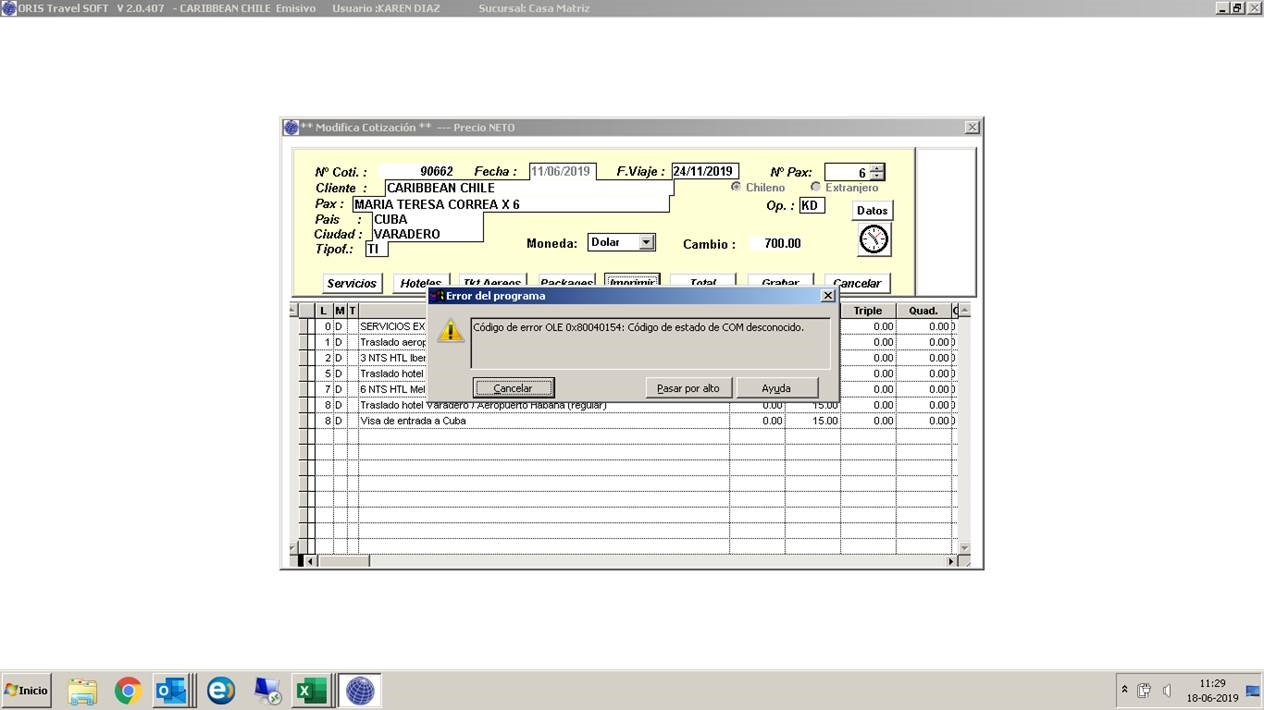Viewport: 1264px width, 710px height.
Task: Open File Explorer folder icon in taskbar
Action: coord(82,690)
